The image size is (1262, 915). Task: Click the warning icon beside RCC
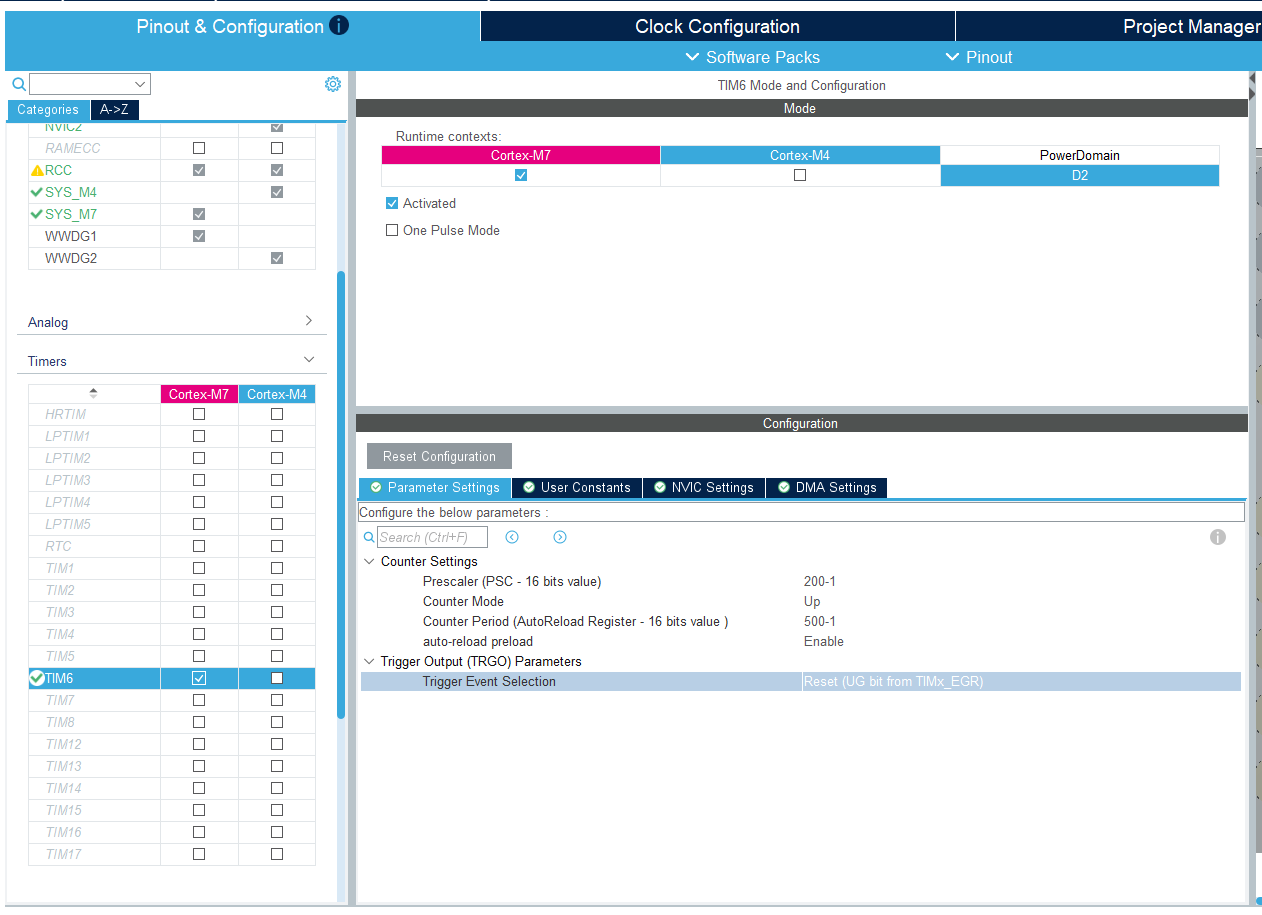tap(37, 170)
